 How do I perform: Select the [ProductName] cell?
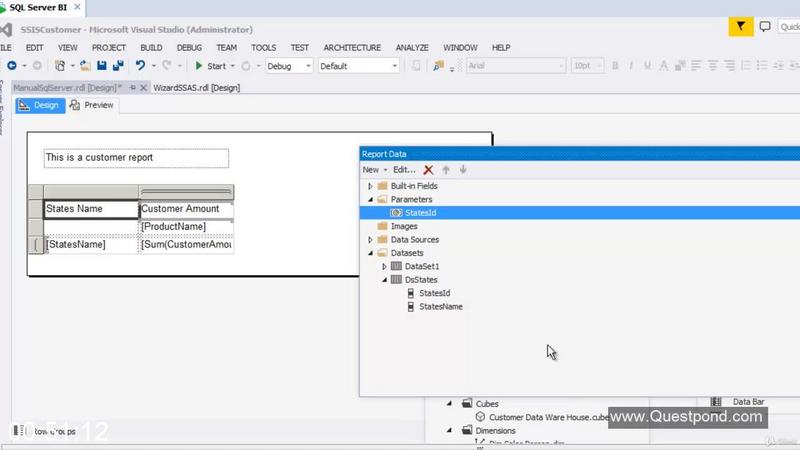[186, 227]
